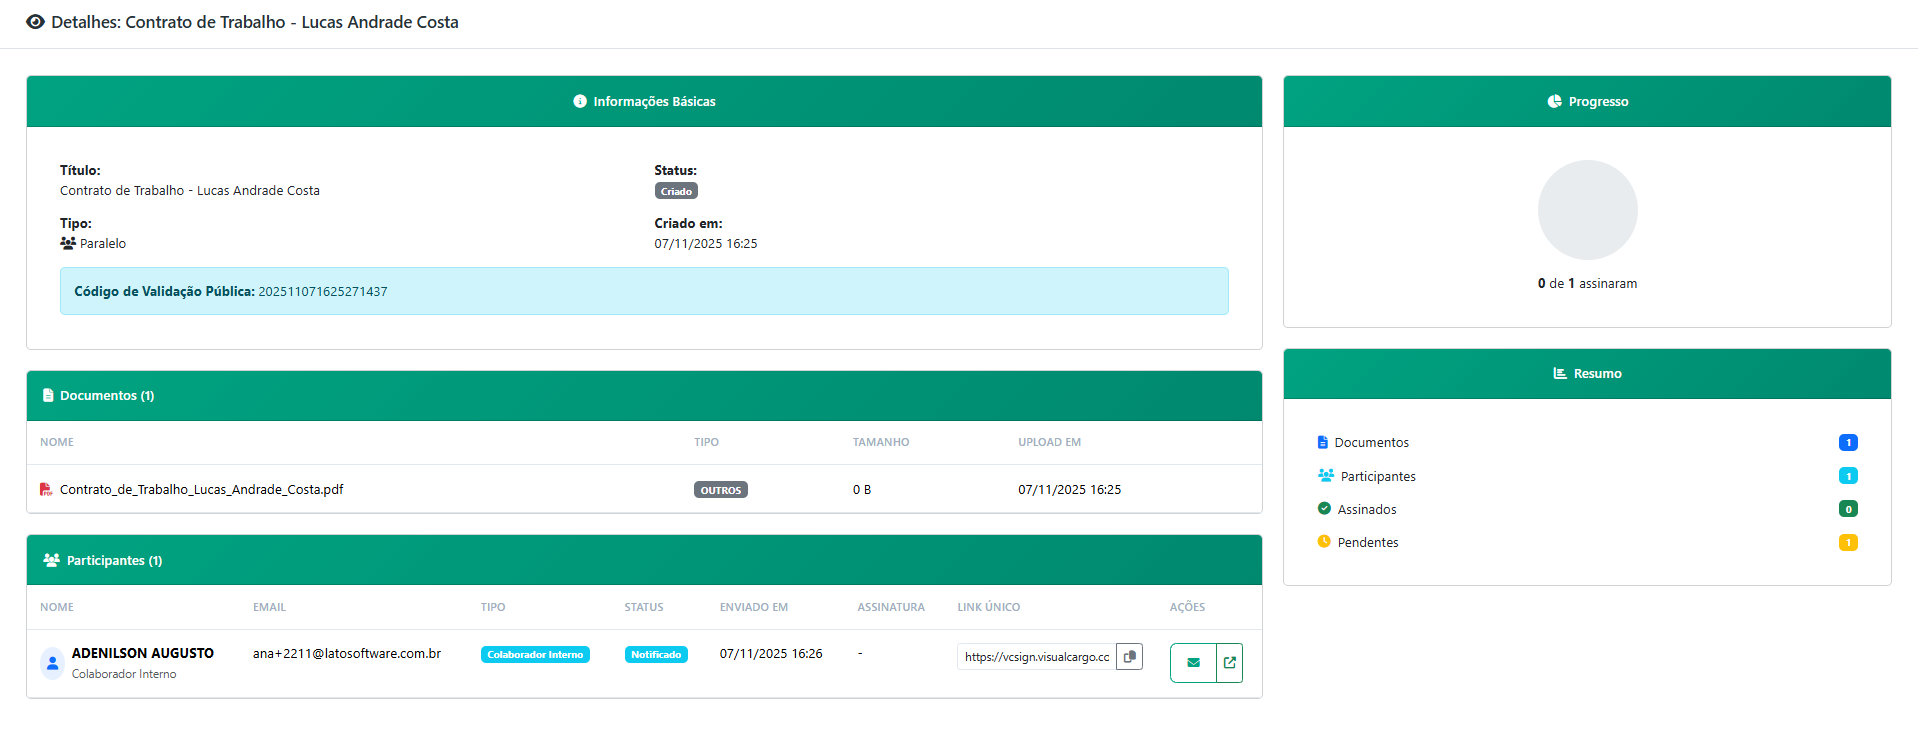Screen dimensions: 1918x740
Task: Click the OUTROS document type badge
Action: tap(720, 490)
